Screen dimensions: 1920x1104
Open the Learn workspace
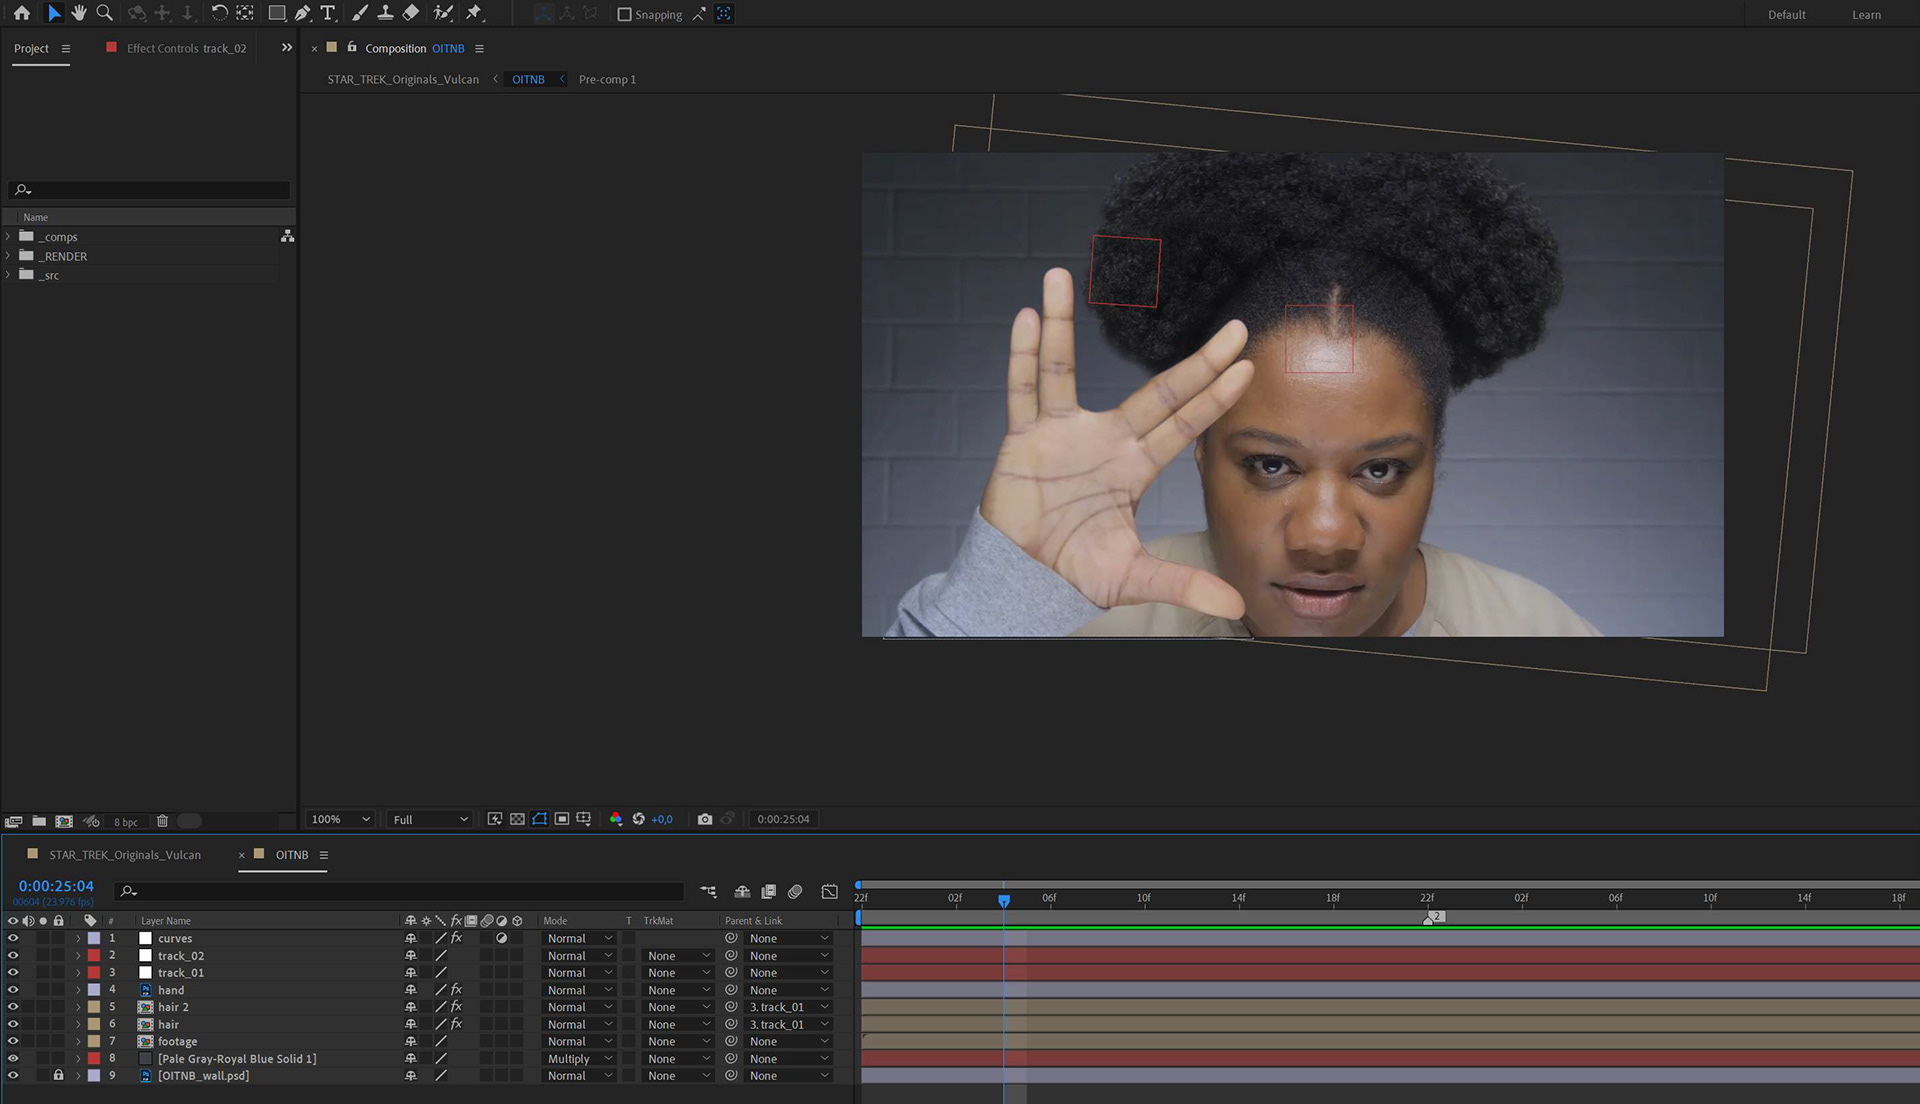point(1866,14)
